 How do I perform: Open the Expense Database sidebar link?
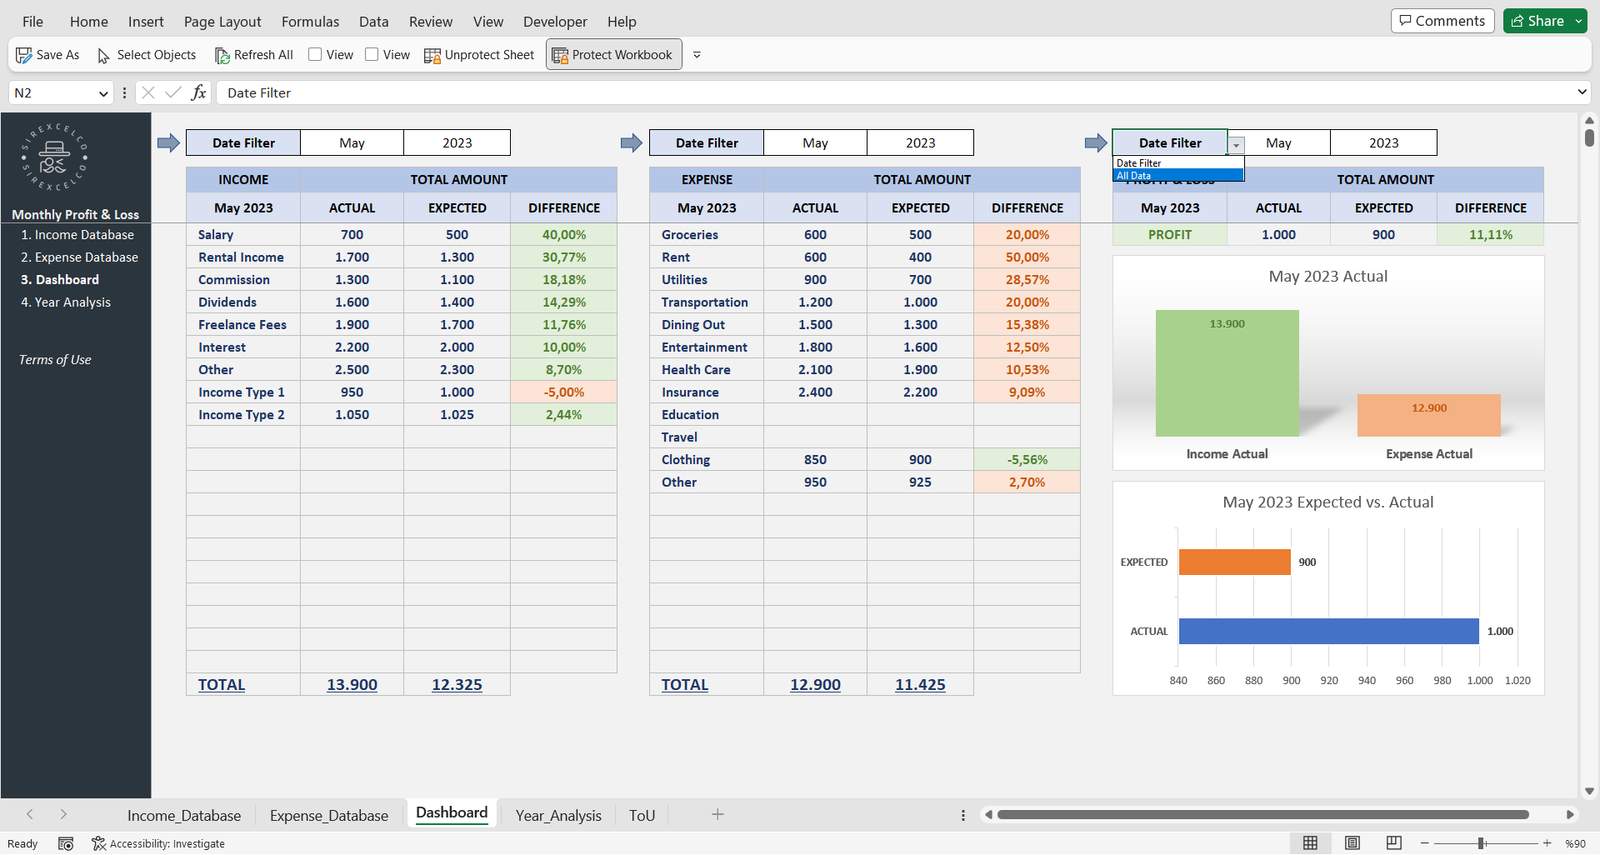[x=86, y=257]
